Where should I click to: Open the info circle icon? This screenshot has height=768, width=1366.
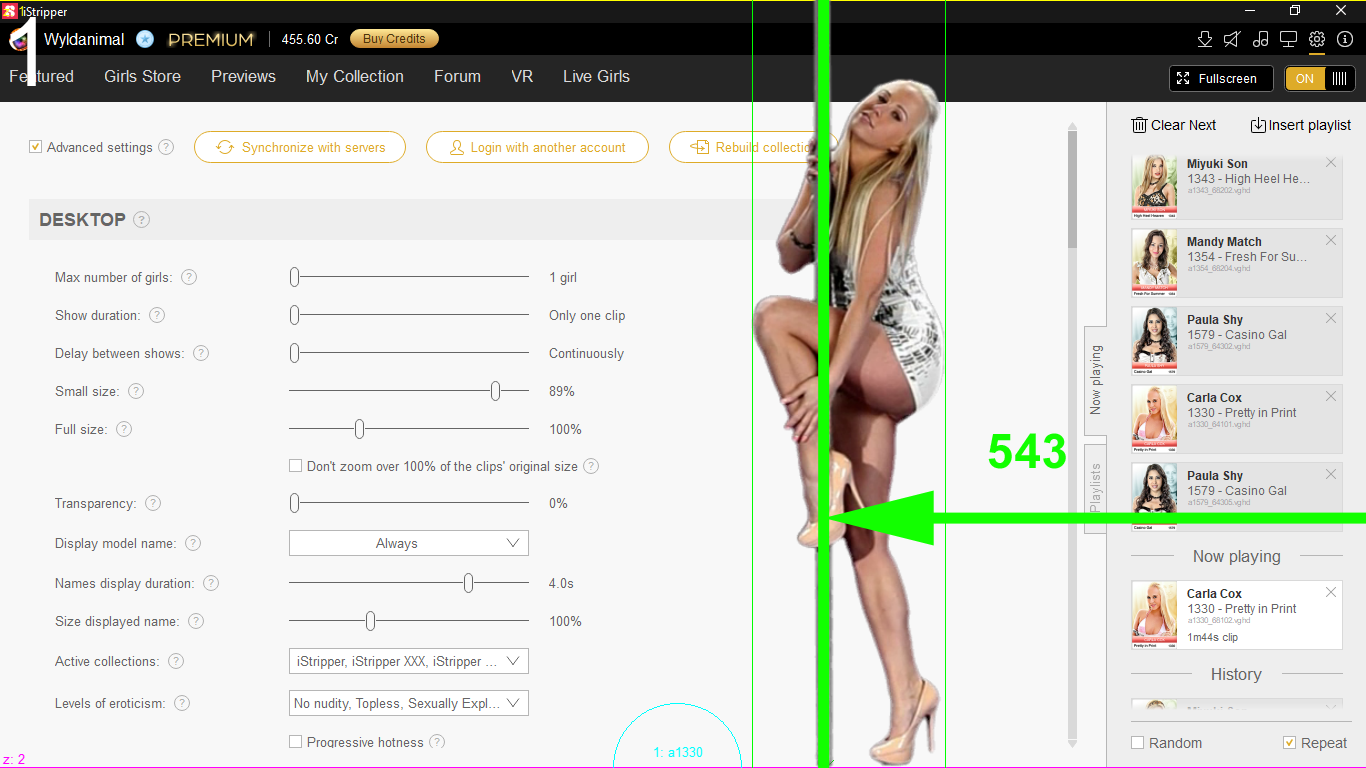[x=1345, y=39]
